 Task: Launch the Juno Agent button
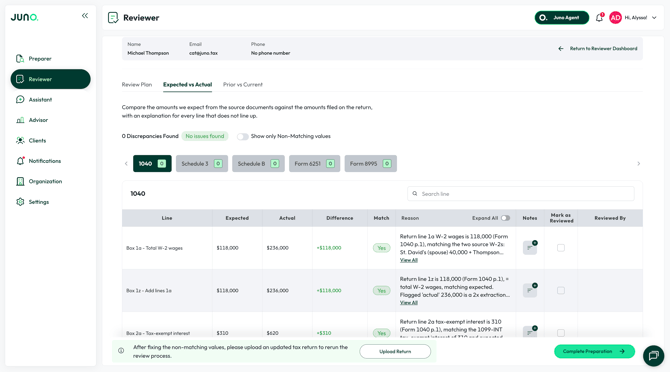pyautogui.click(x=561, y=18)
